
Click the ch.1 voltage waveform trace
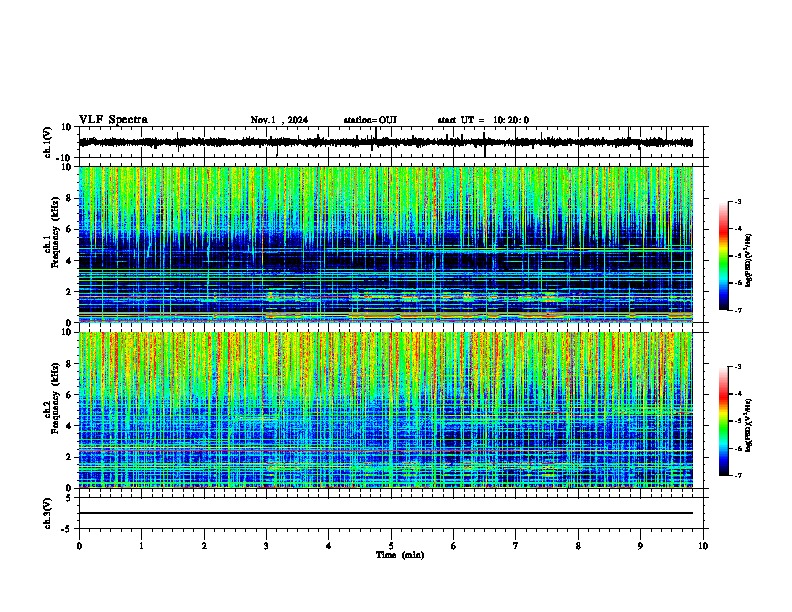(386, 142)
